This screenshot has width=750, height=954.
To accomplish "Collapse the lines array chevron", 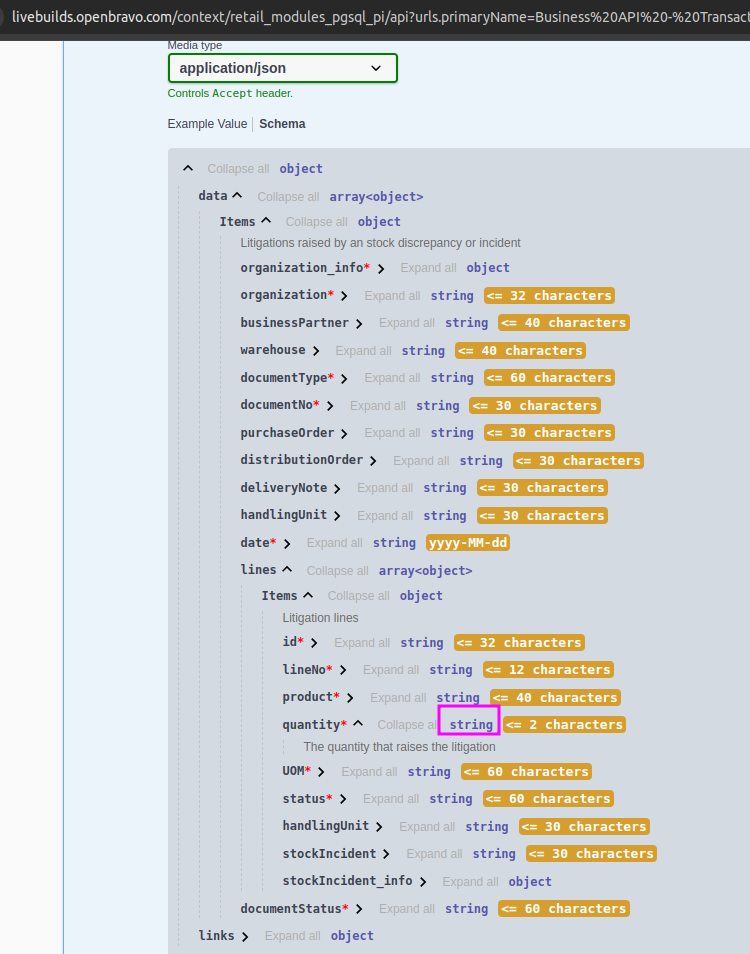I will pyautogui.click(x=287, y=569).
